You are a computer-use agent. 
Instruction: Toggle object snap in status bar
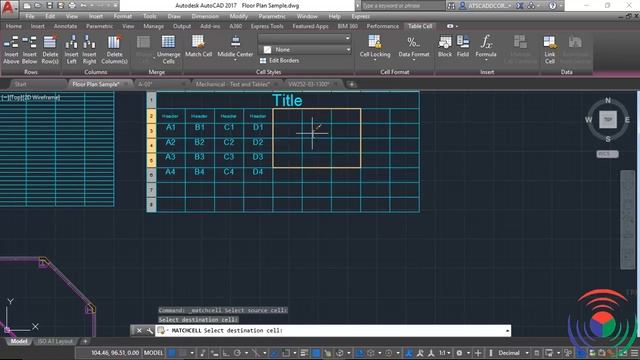(286, 353)
